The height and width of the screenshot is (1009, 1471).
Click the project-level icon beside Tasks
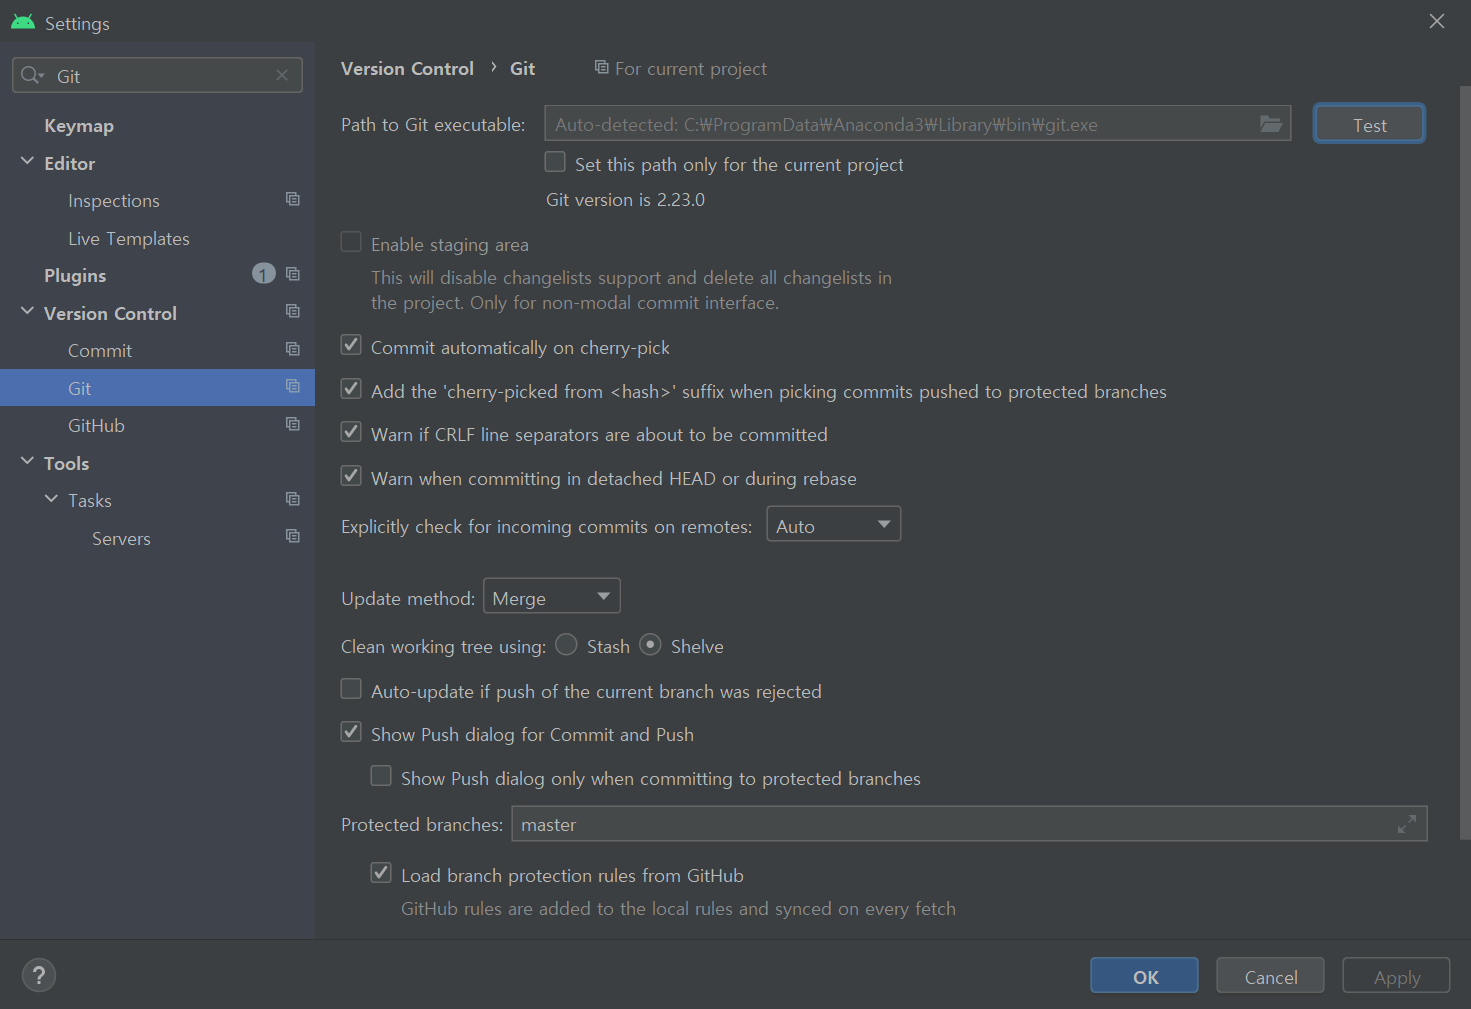pyautogui.click(x=293, y=499)
